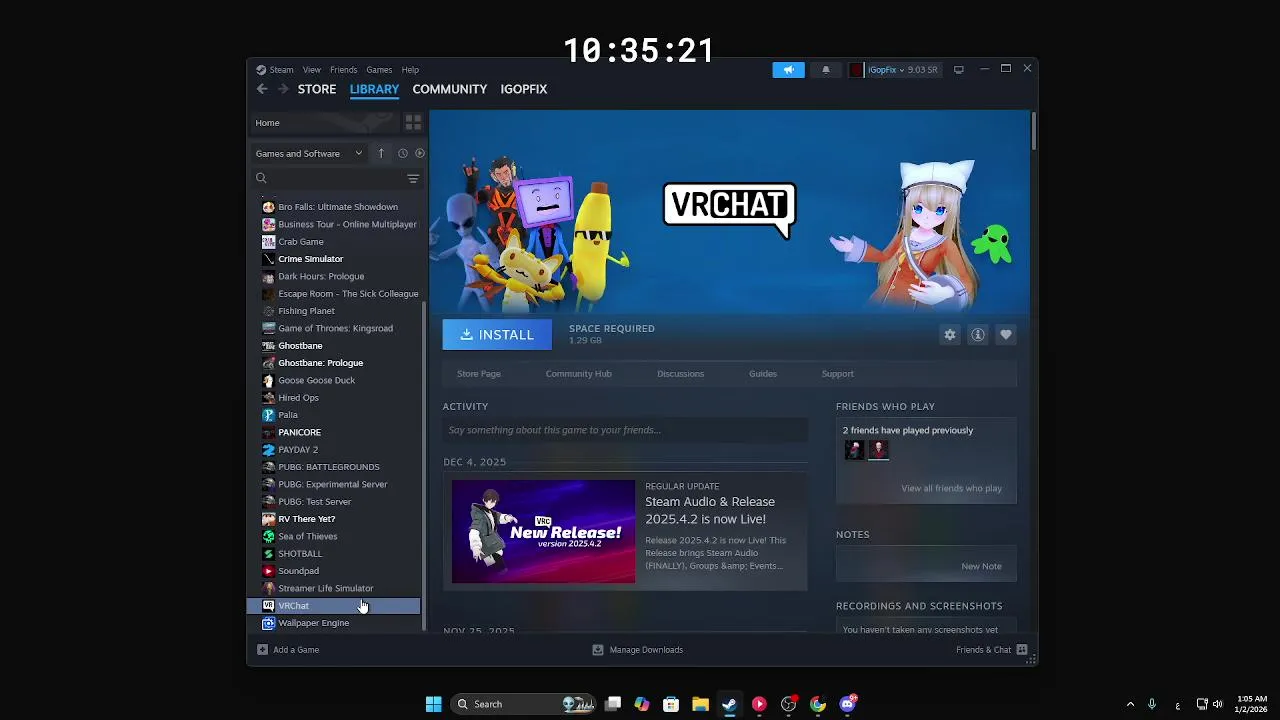
Task: Go back with the left arrow
Action: coord(262,89)
